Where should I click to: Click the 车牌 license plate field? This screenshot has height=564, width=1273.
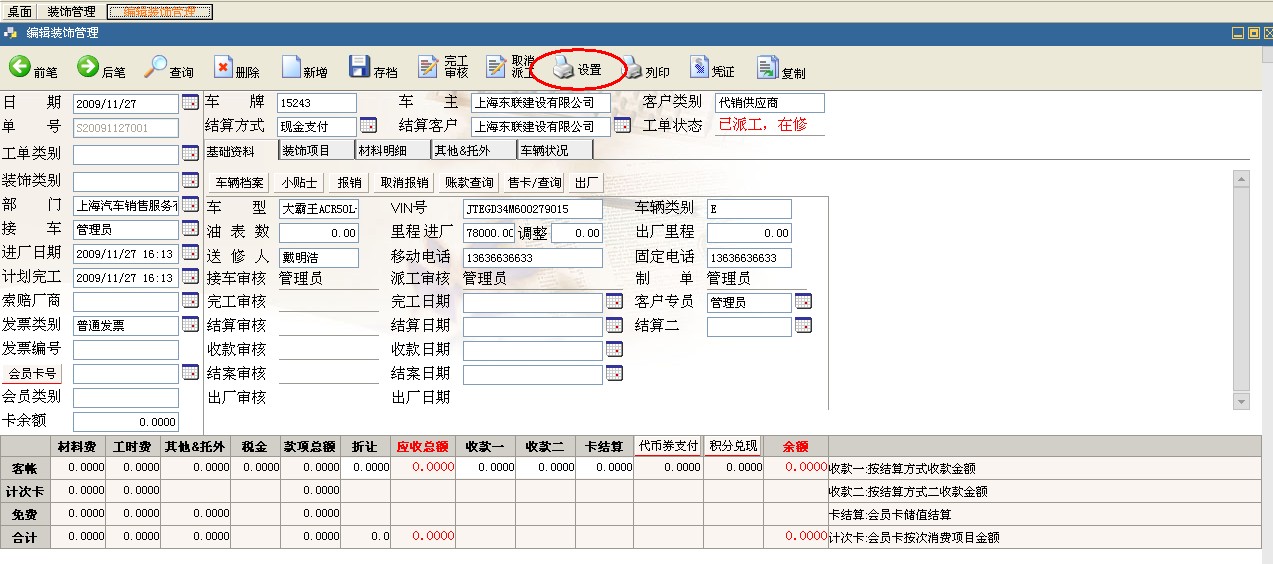coord(316,103)
